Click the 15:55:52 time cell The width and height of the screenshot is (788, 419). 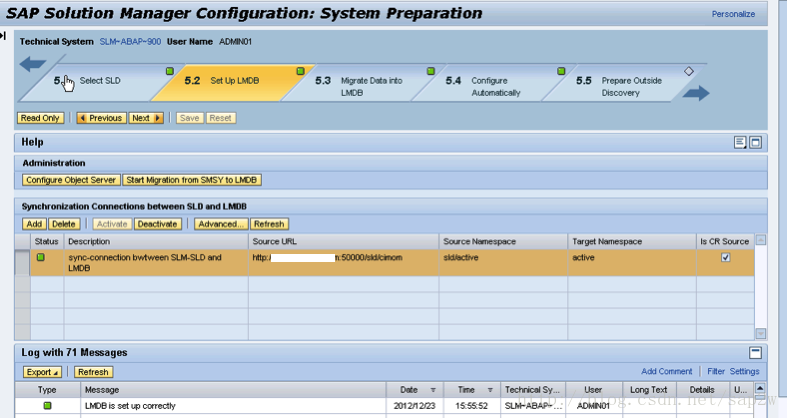[471, 405]
